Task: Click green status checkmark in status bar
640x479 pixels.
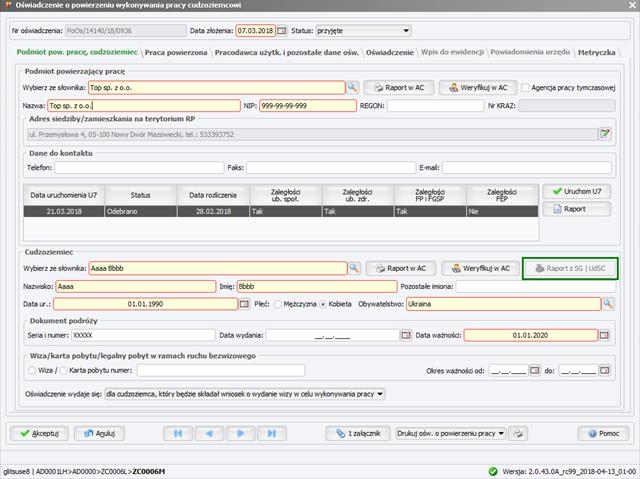Action: coord(493,471)
